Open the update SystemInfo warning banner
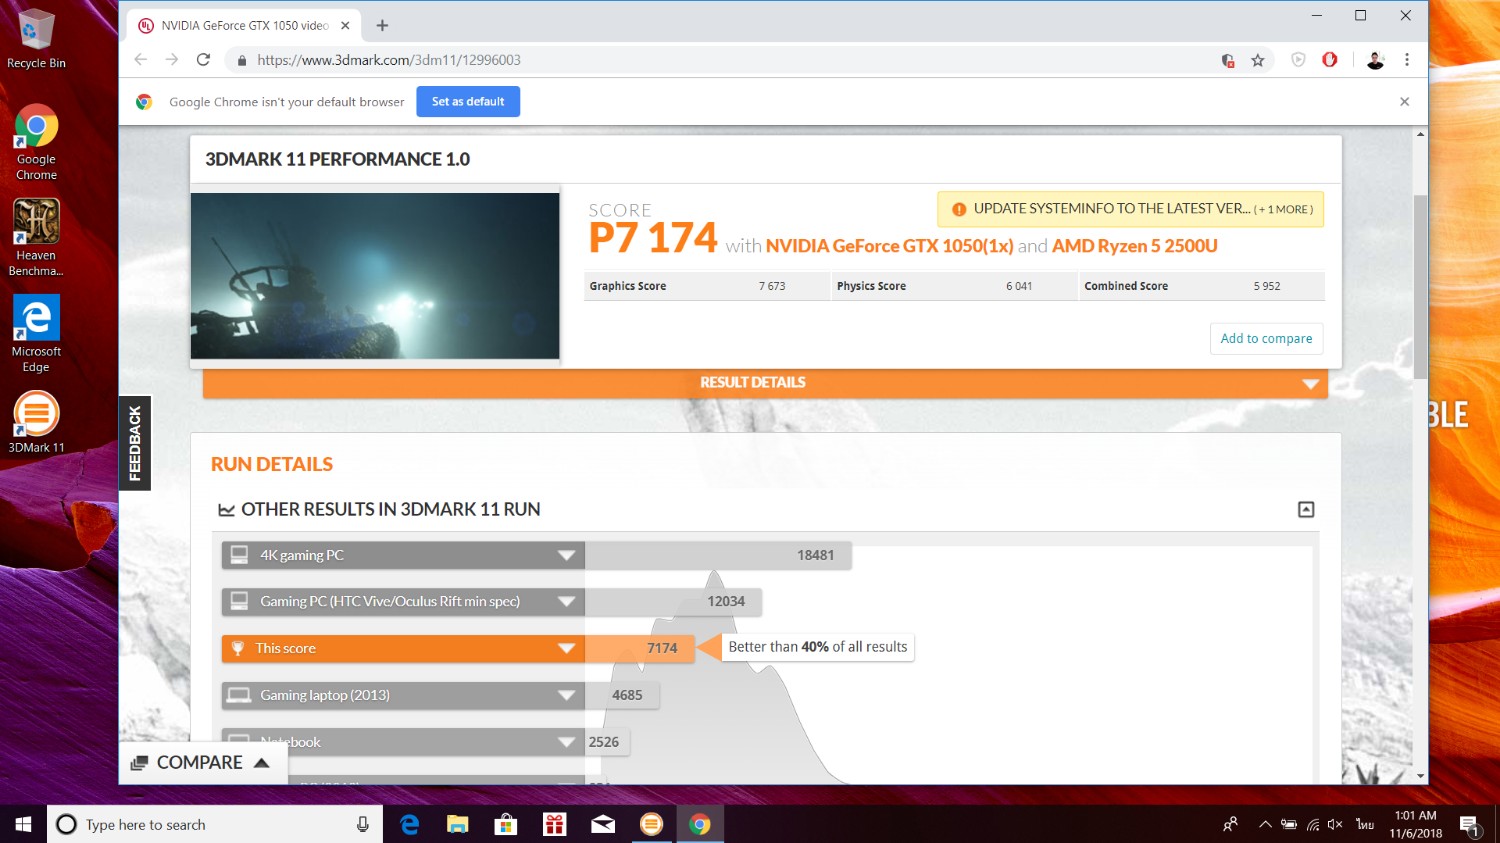The height and width of the screenshot is (843, 1500). 1130,209
